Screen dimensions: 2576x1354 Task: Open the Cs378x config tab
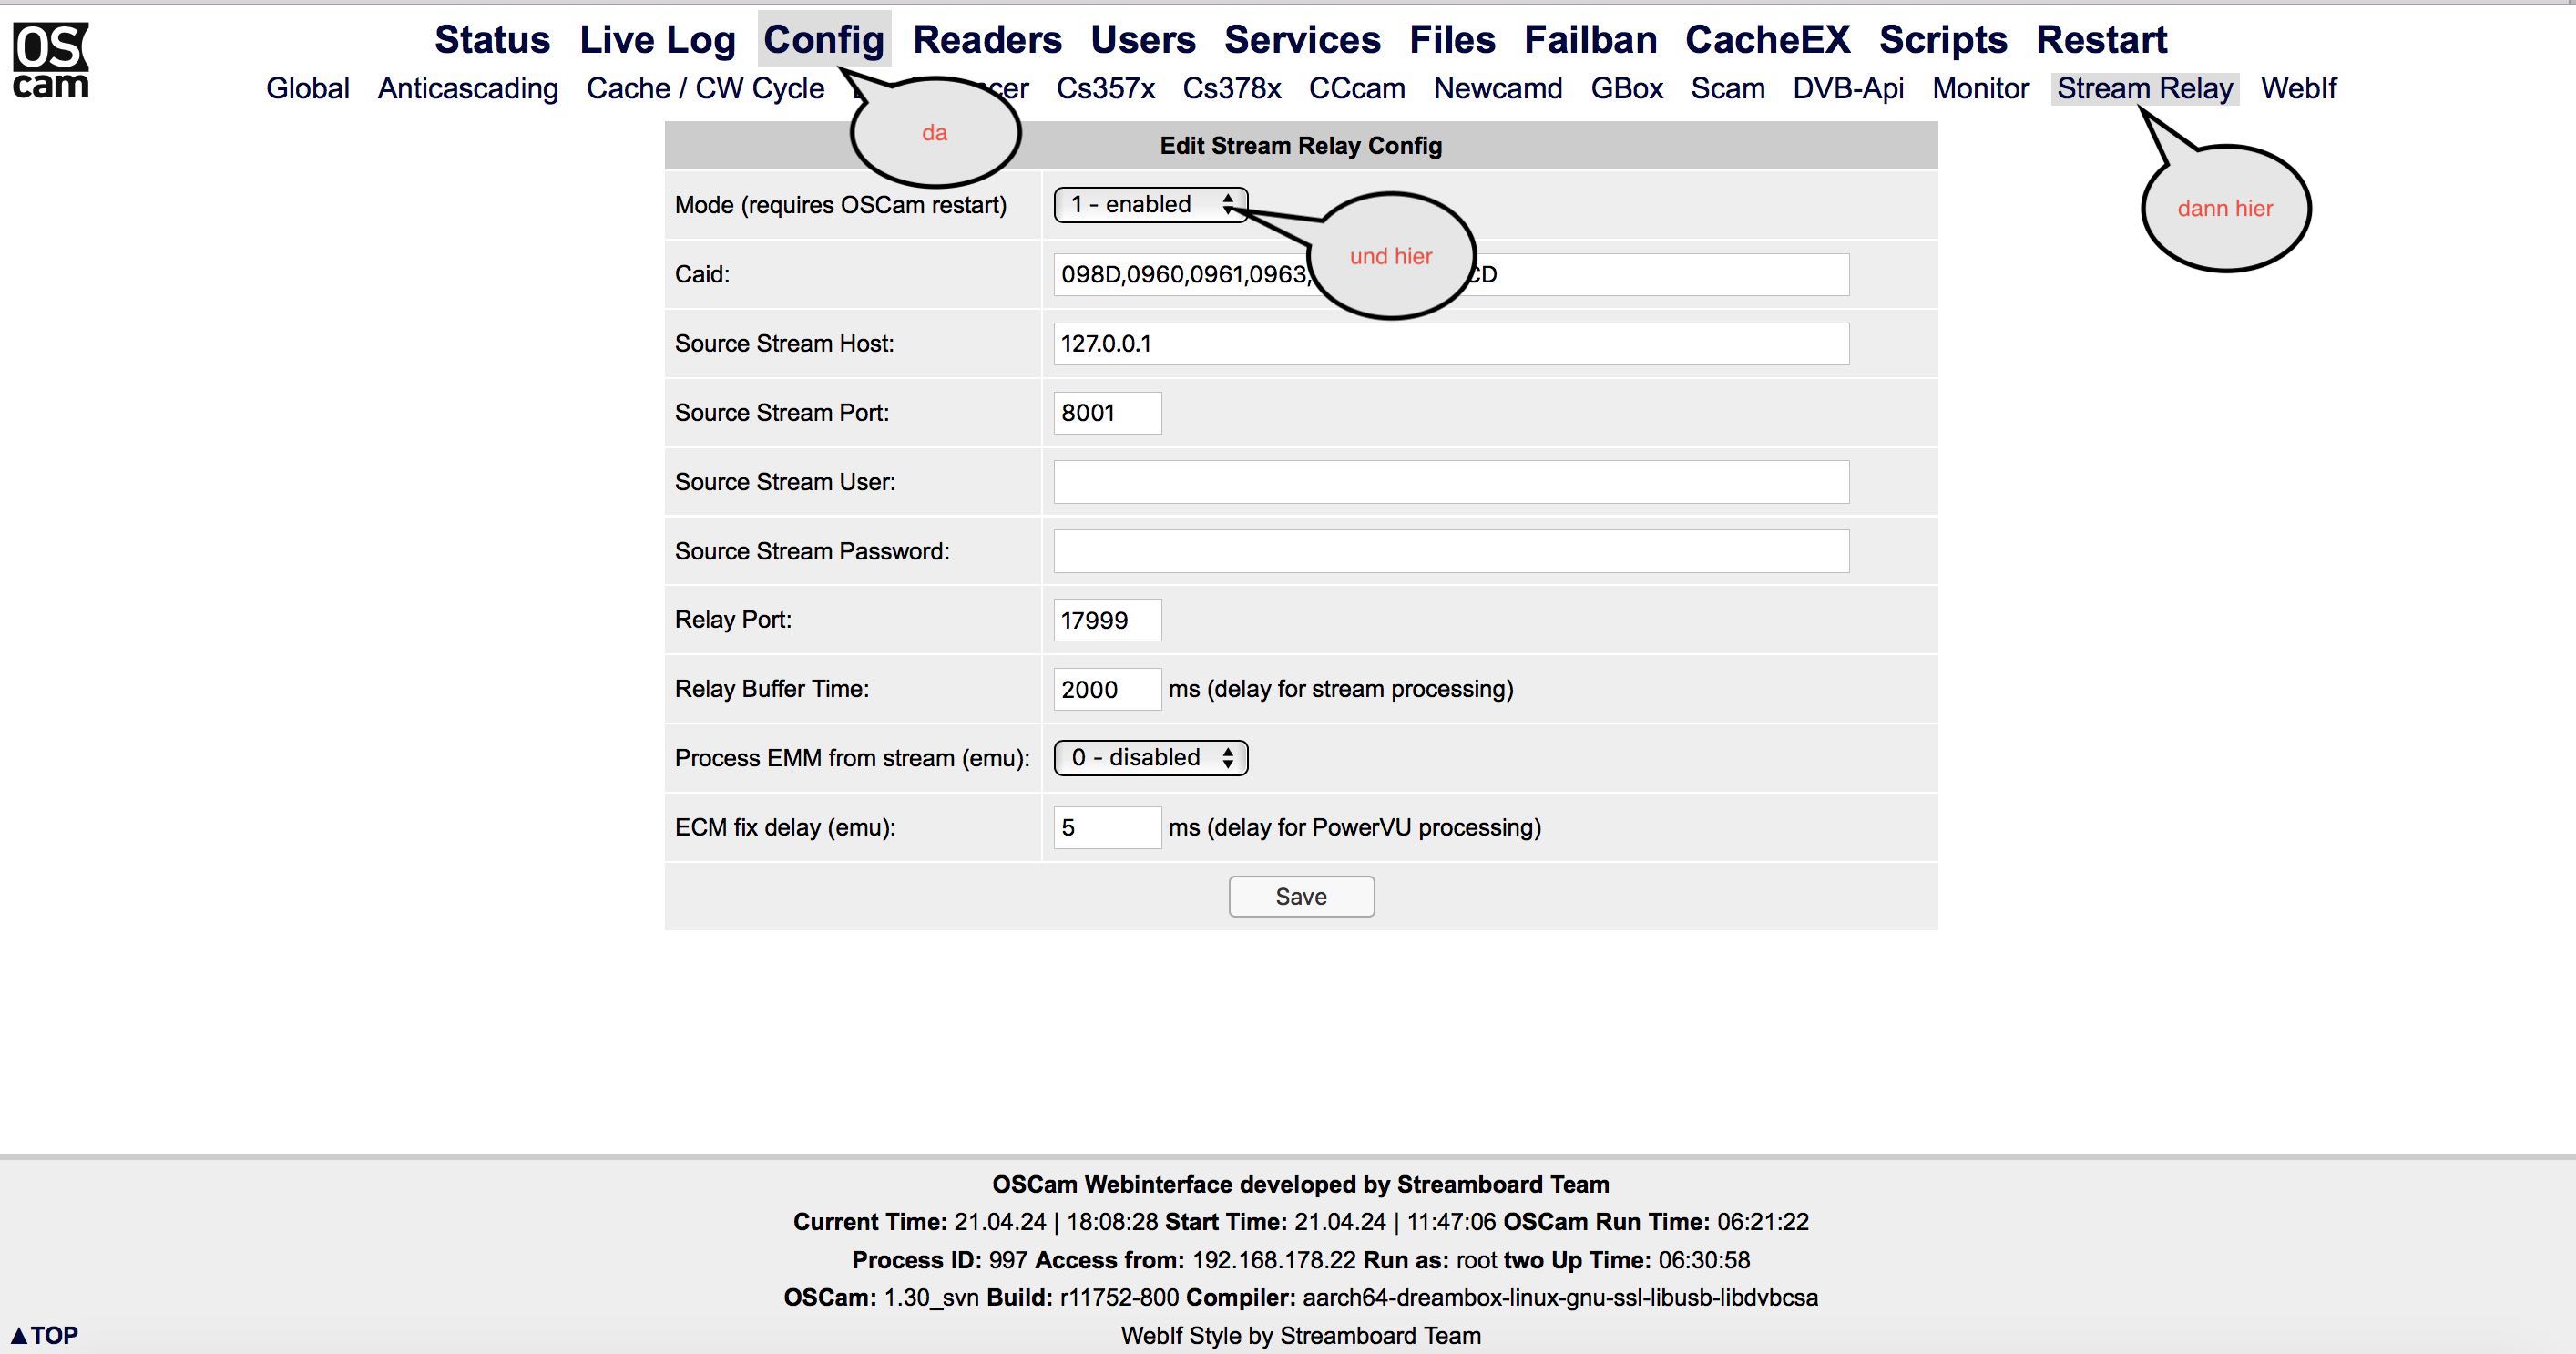click(1231, 88)
